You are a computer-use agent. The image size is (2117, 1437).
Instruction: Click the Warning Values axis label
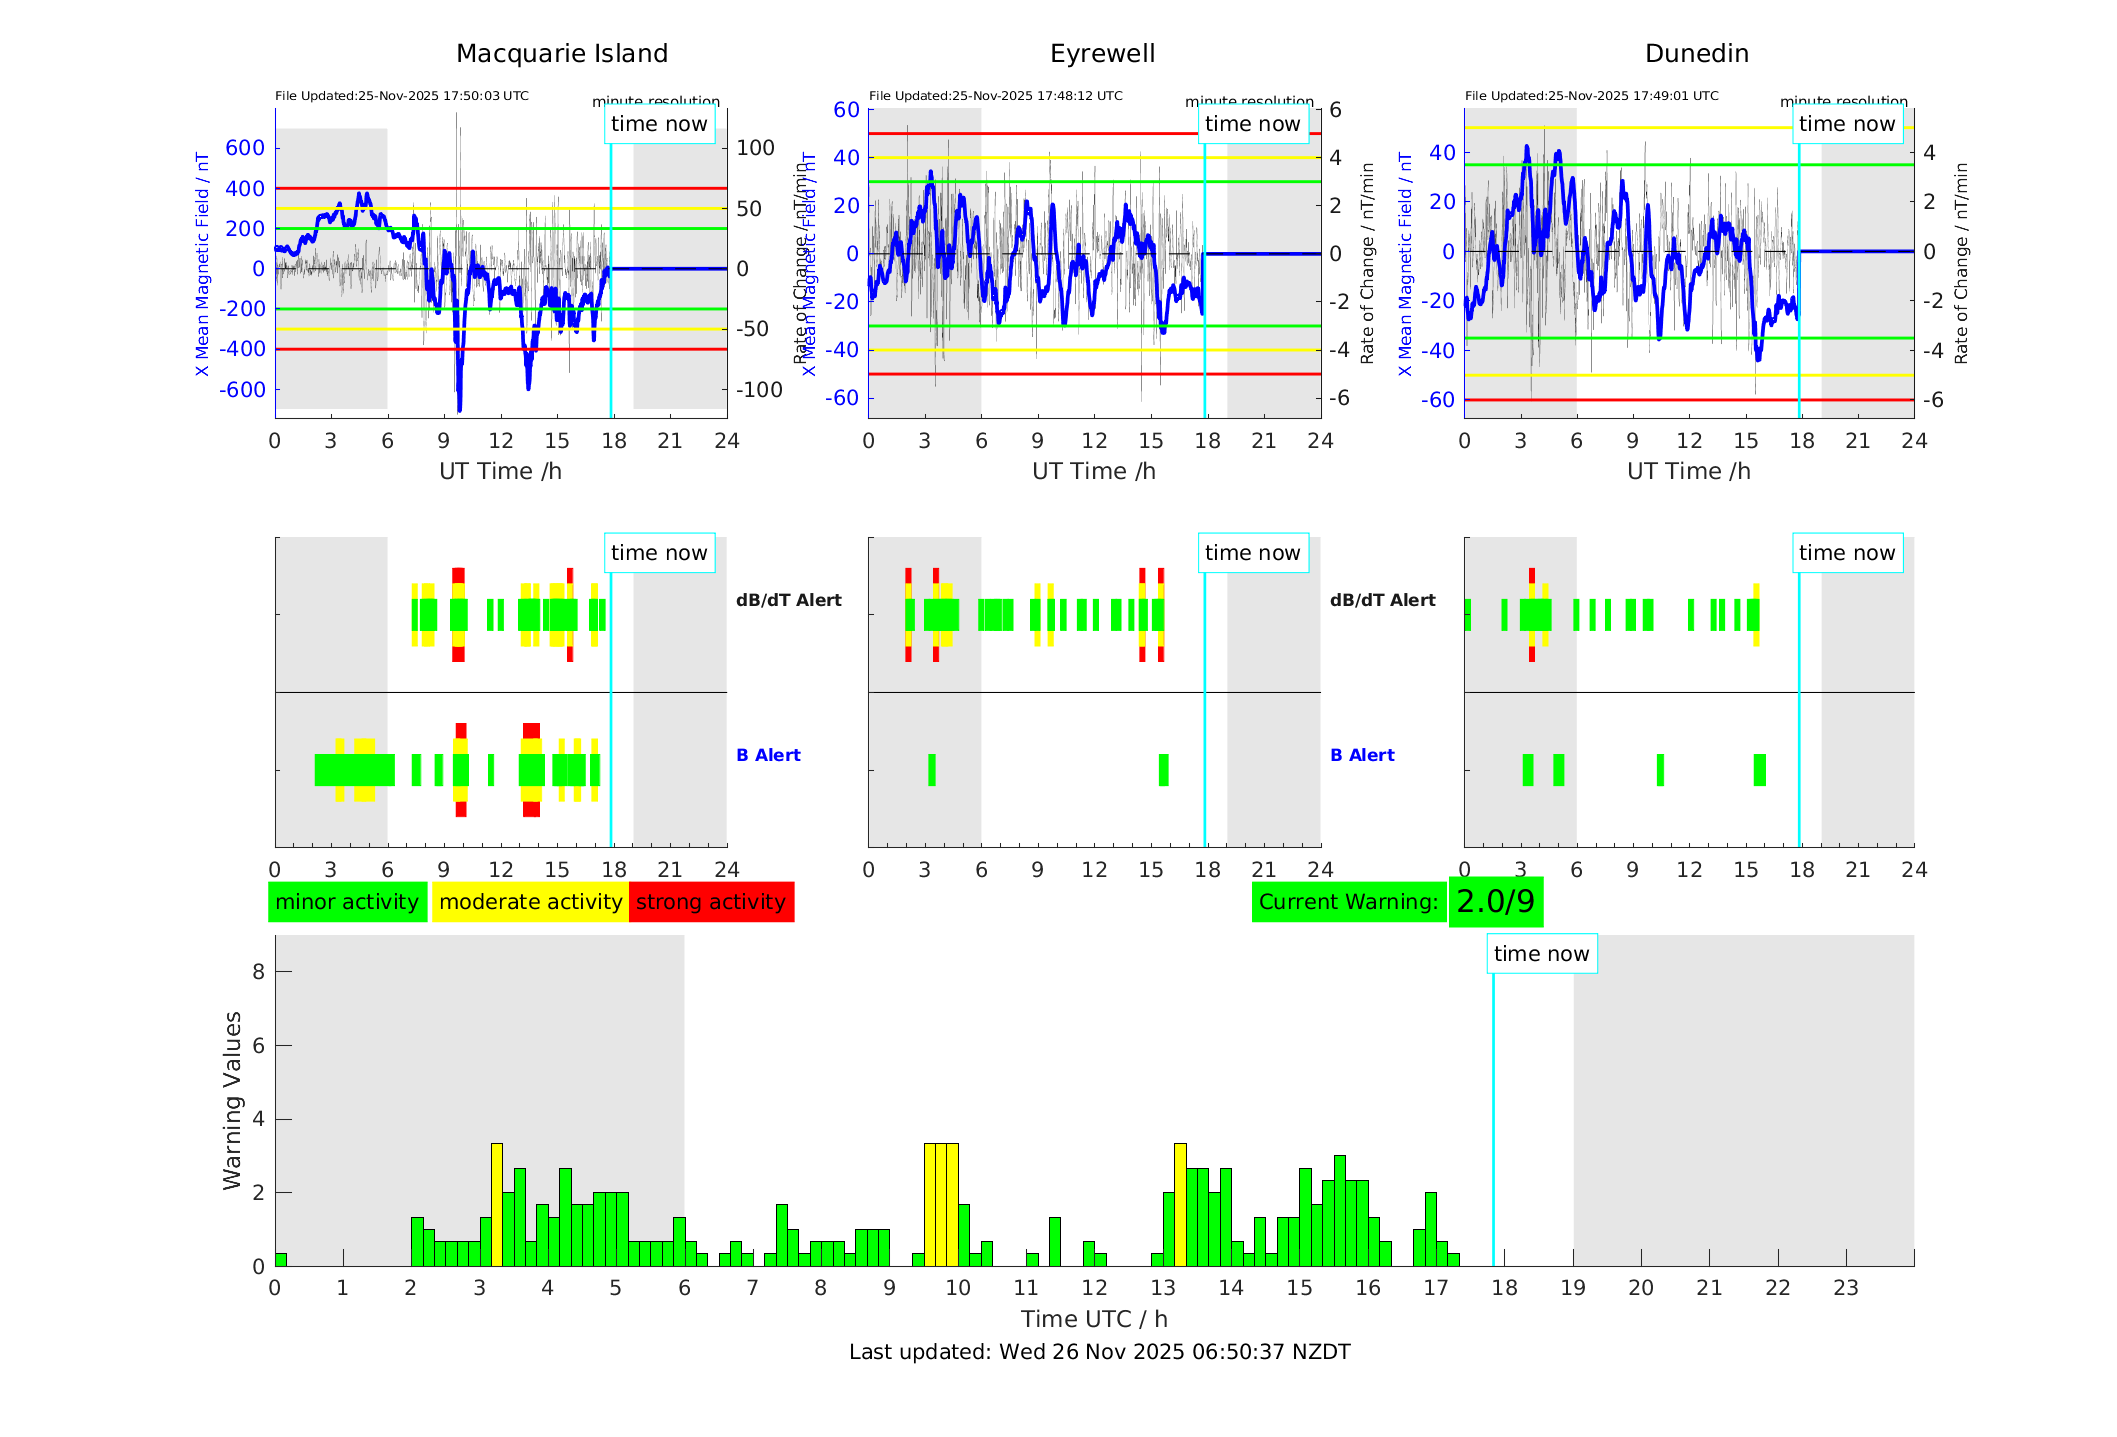point(233,1100)
